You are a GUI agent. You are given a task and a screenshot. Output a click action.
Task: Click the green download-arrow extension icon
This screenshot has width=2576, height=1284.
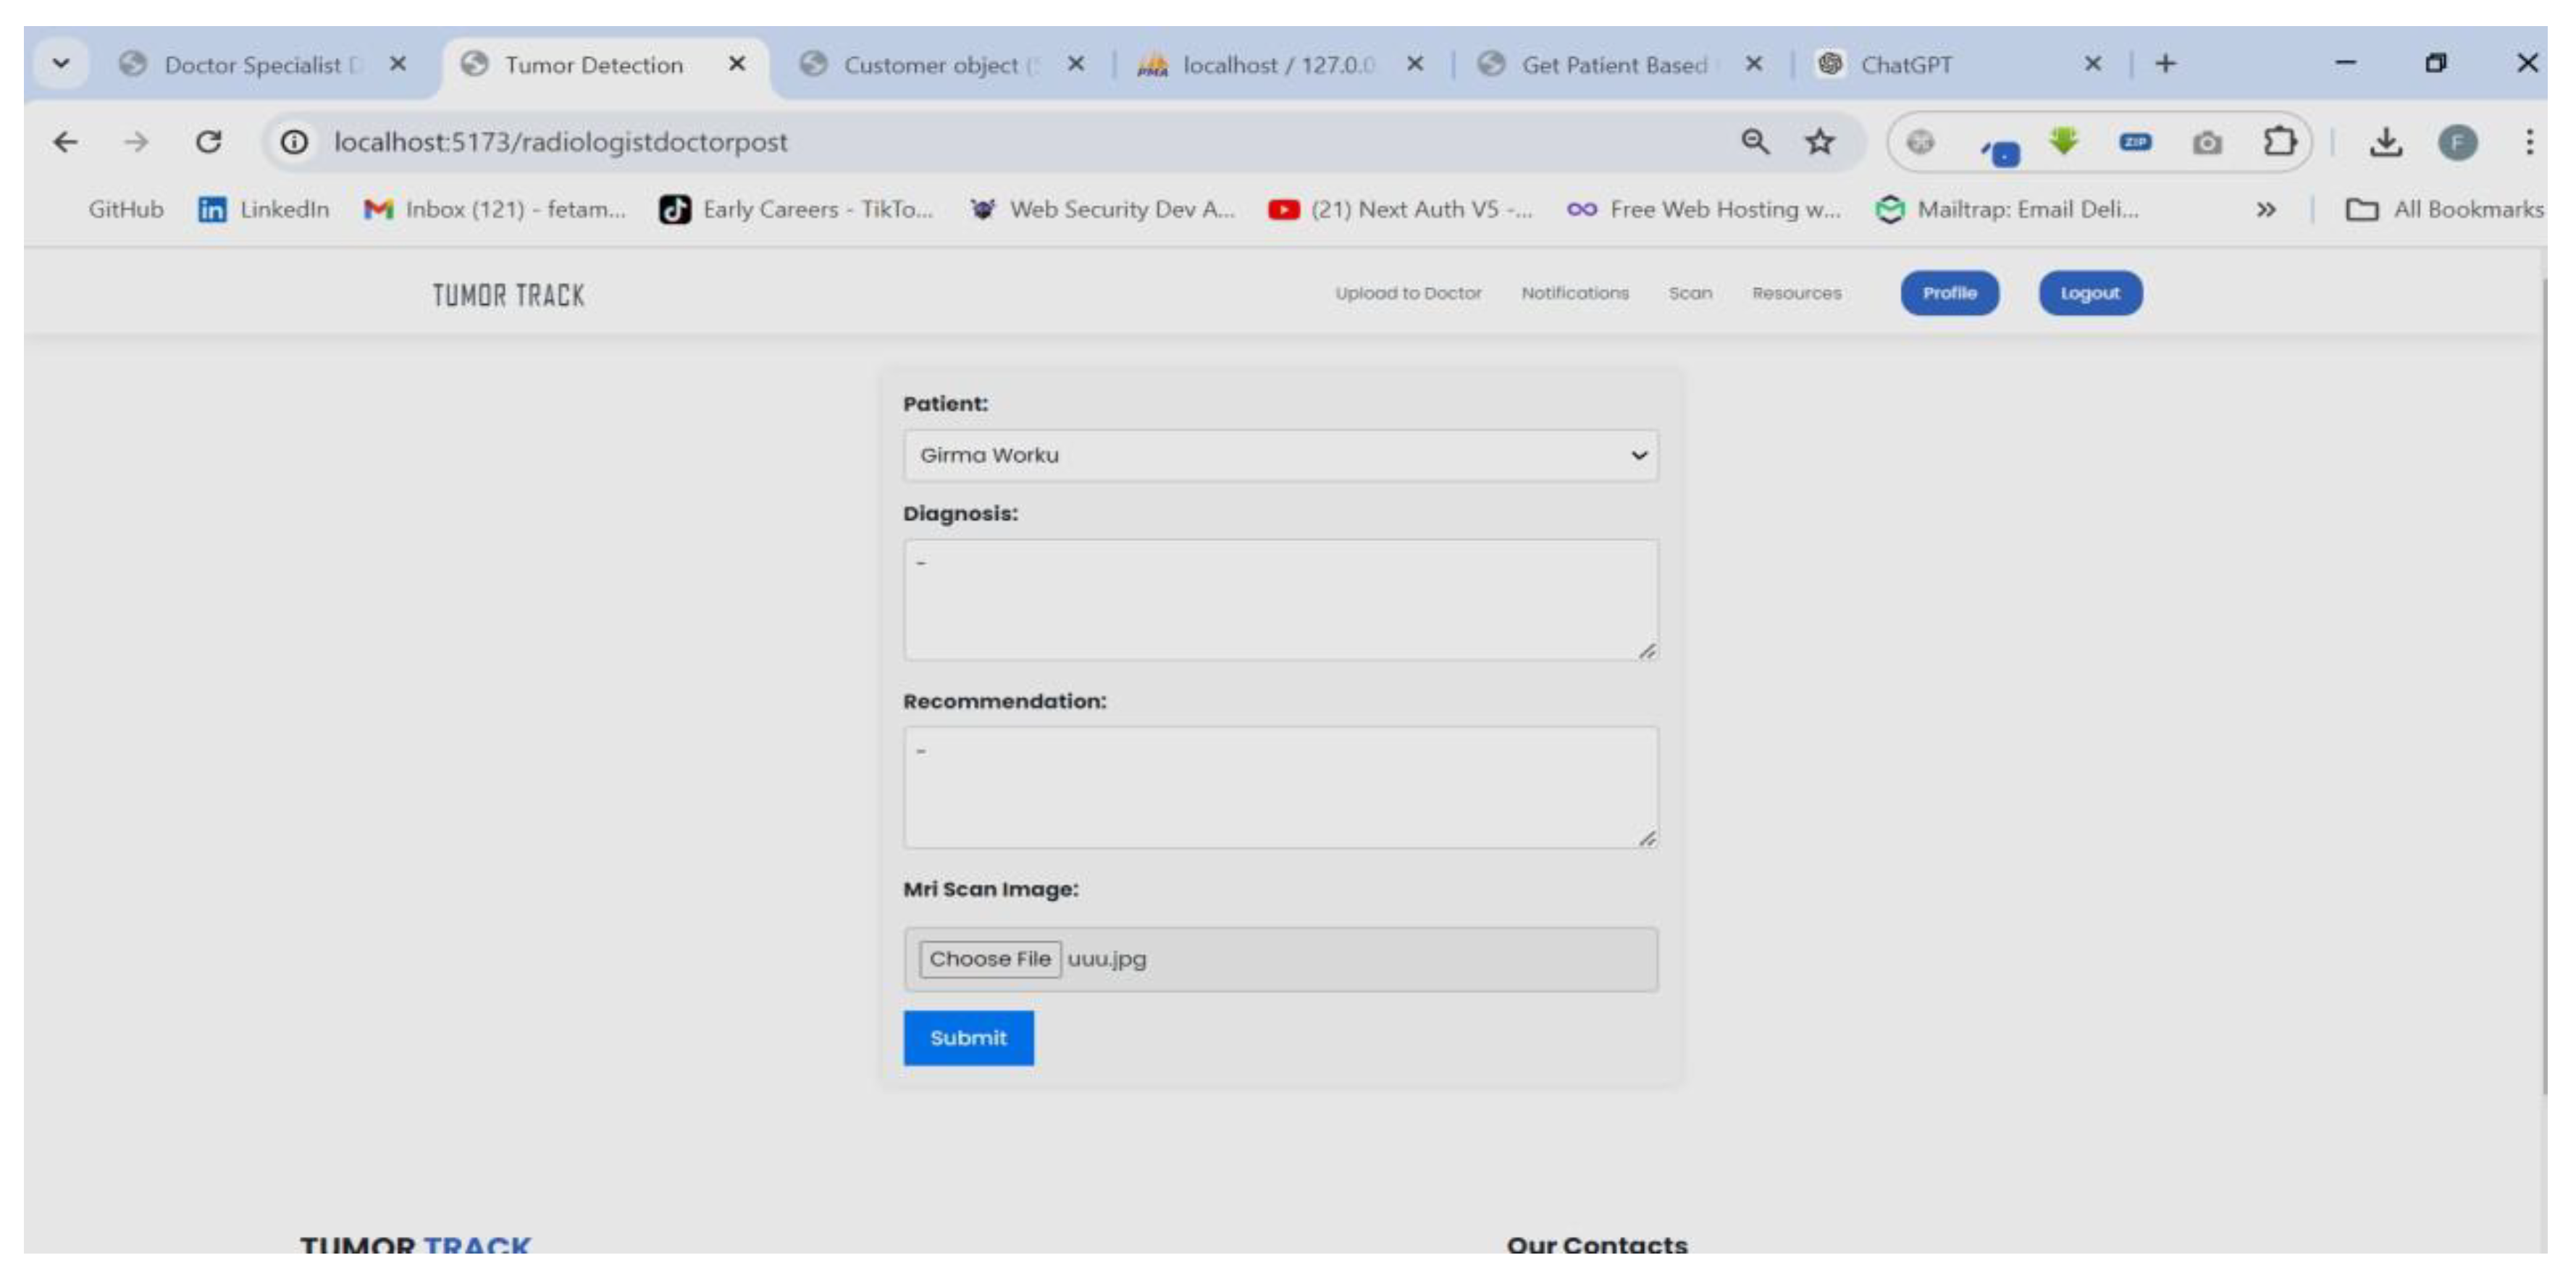click(x=2063, y=141)
